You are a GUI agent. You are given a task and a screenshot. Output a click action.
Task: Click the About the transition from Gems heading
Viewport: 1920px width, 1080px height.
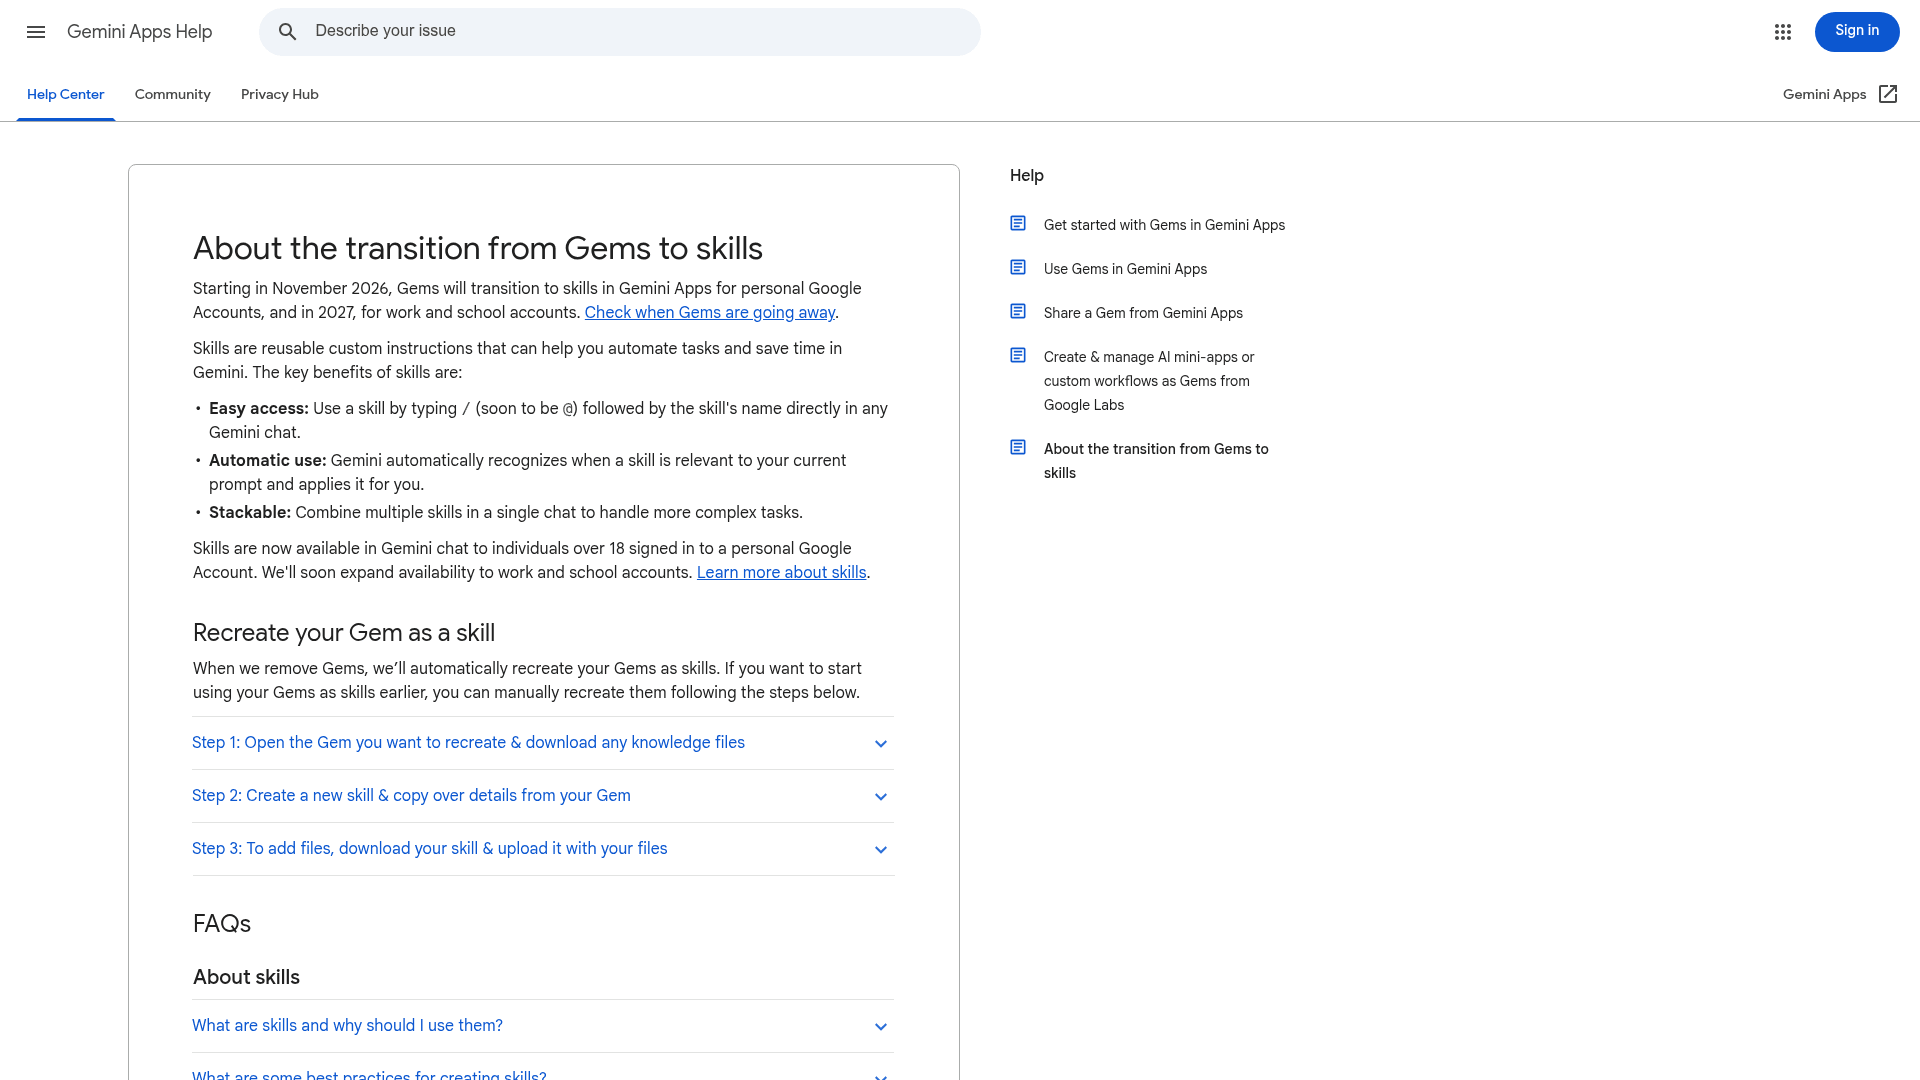pyautogui.click(x=478, y=248)
